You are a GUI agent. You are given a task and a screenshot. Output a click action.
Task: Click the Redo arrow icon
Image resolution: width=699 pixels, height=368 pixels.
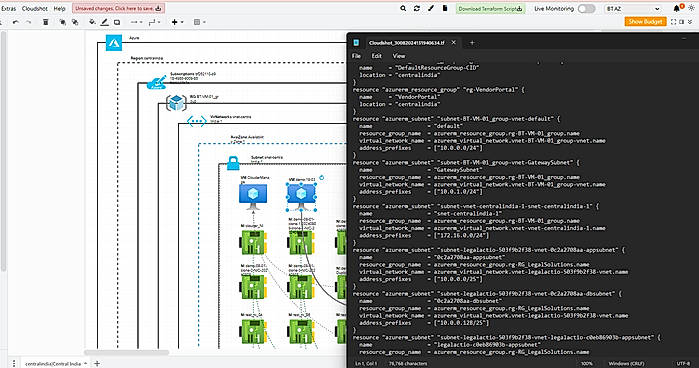(29, 22)
